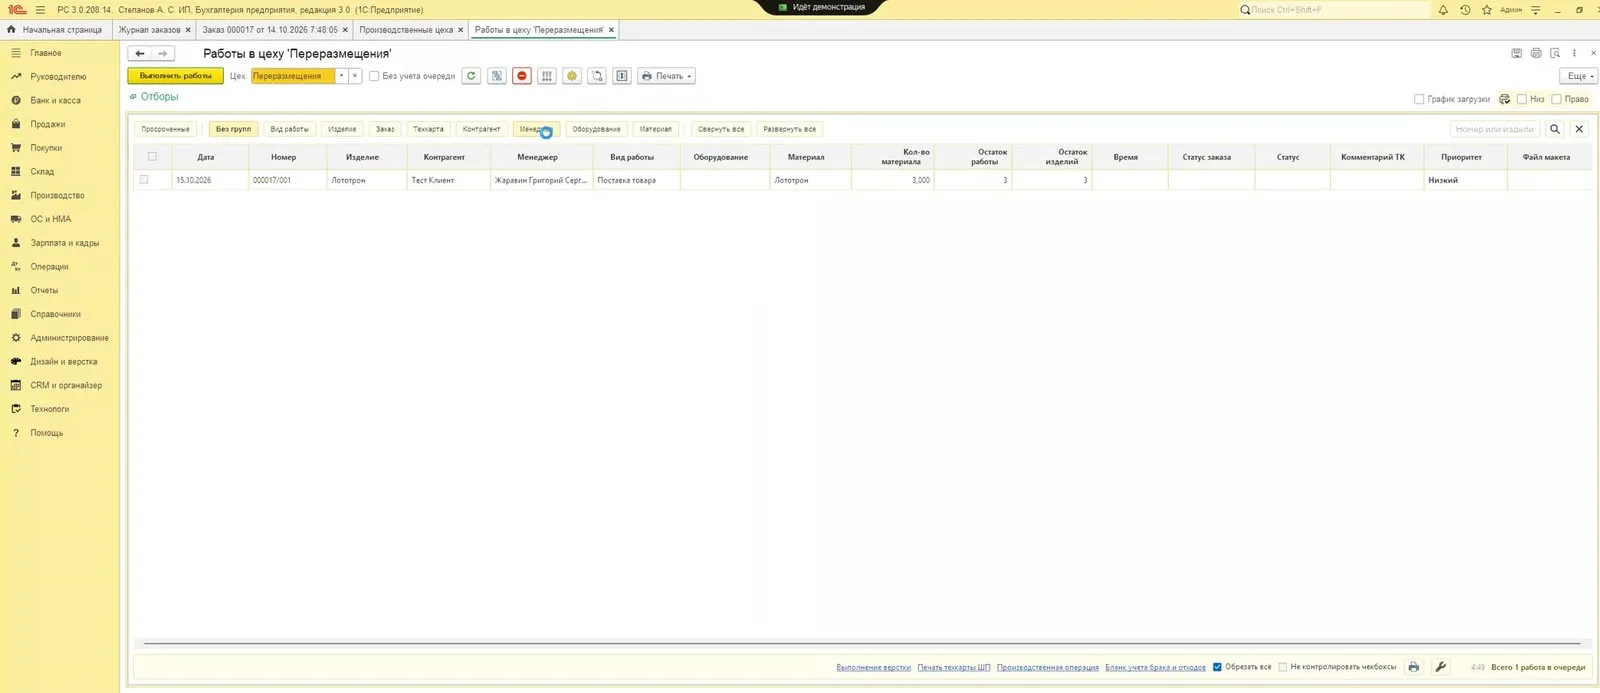Click the Номер или изделие search field
The width and height of the screenshot is (1600, 693).
[1495, 129]
